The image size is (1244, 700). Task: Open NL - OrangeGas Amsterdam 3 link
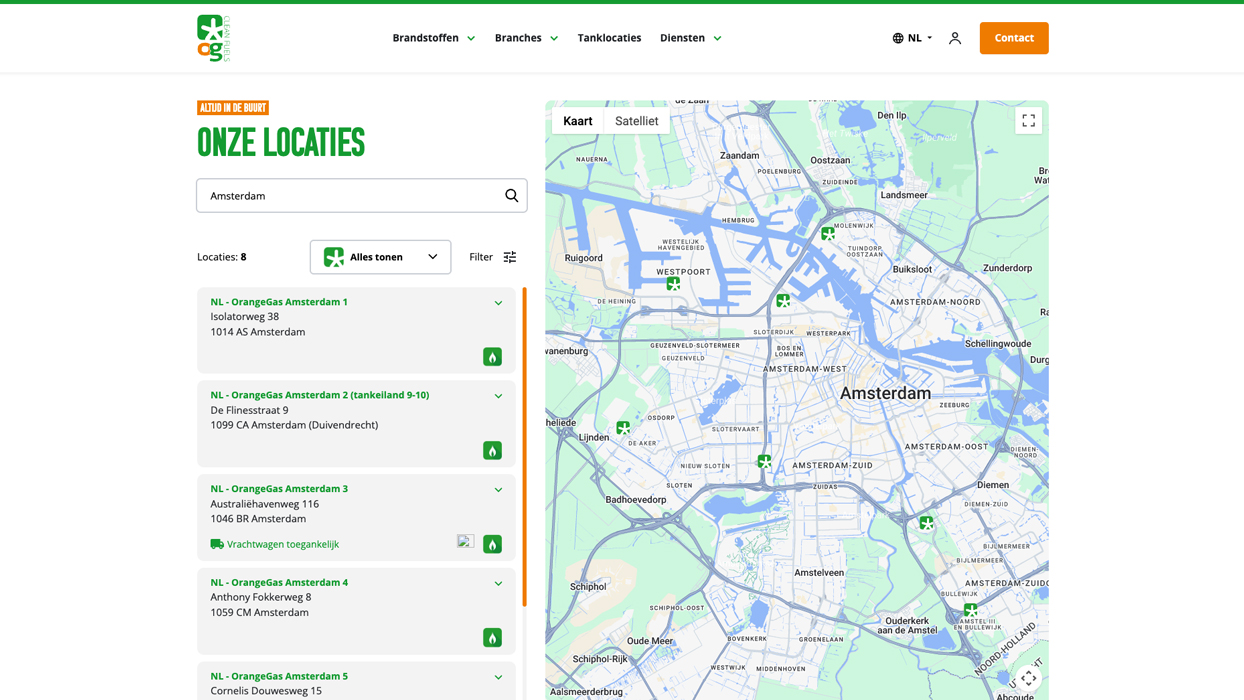tap(279, 489)
